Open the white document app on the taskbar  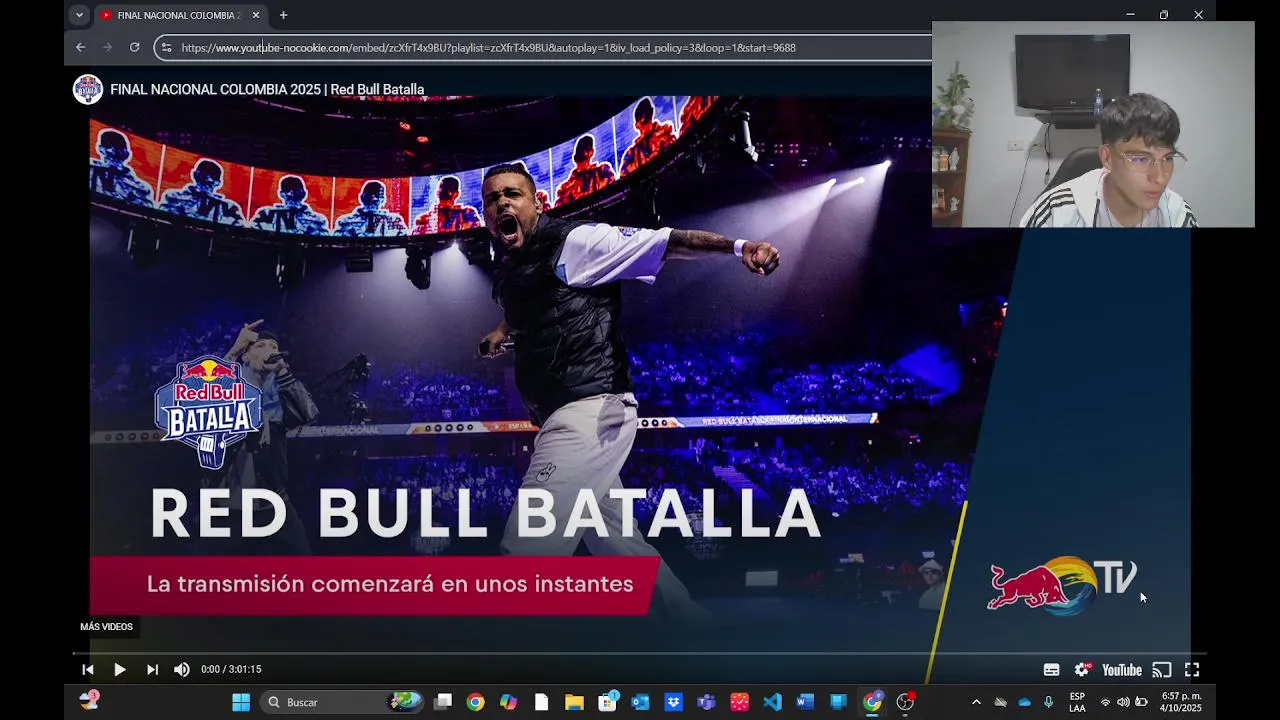pos(541,702)
